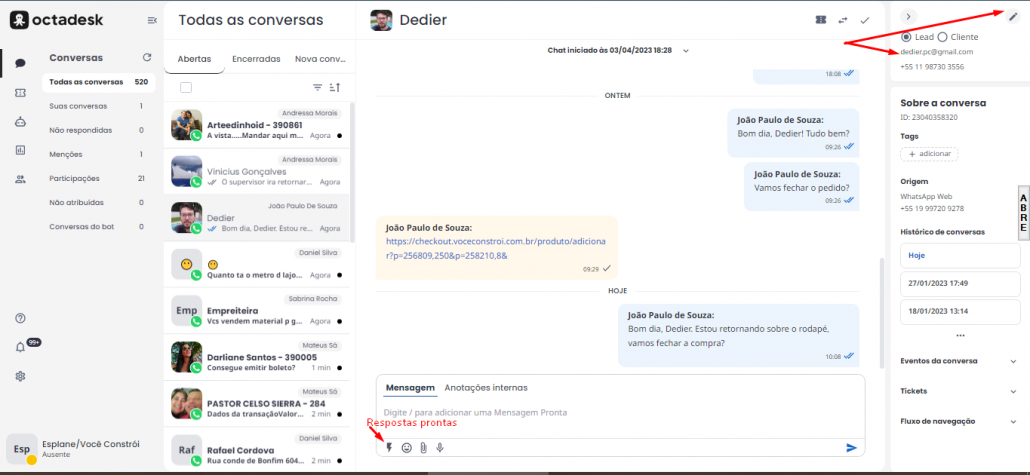Open the emoji picker in message box
This screenshot has width=1030, height=475.
coord(407,448)
